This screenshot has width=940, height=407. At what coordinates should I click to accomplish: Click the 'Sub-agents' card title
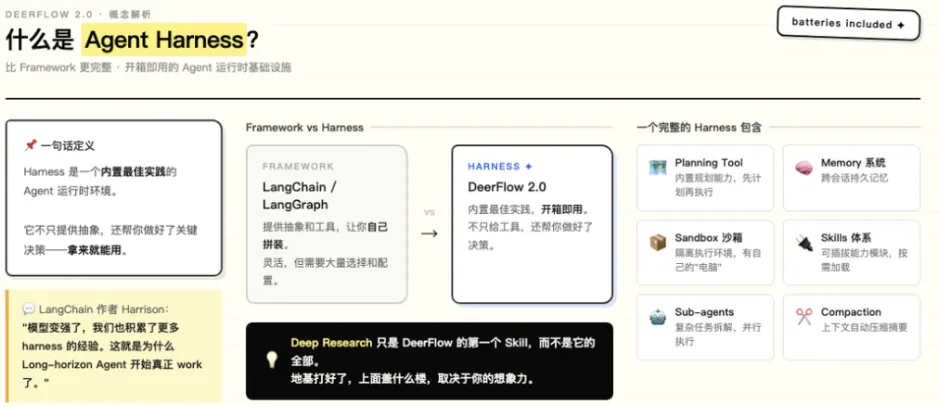click(704, 312)
